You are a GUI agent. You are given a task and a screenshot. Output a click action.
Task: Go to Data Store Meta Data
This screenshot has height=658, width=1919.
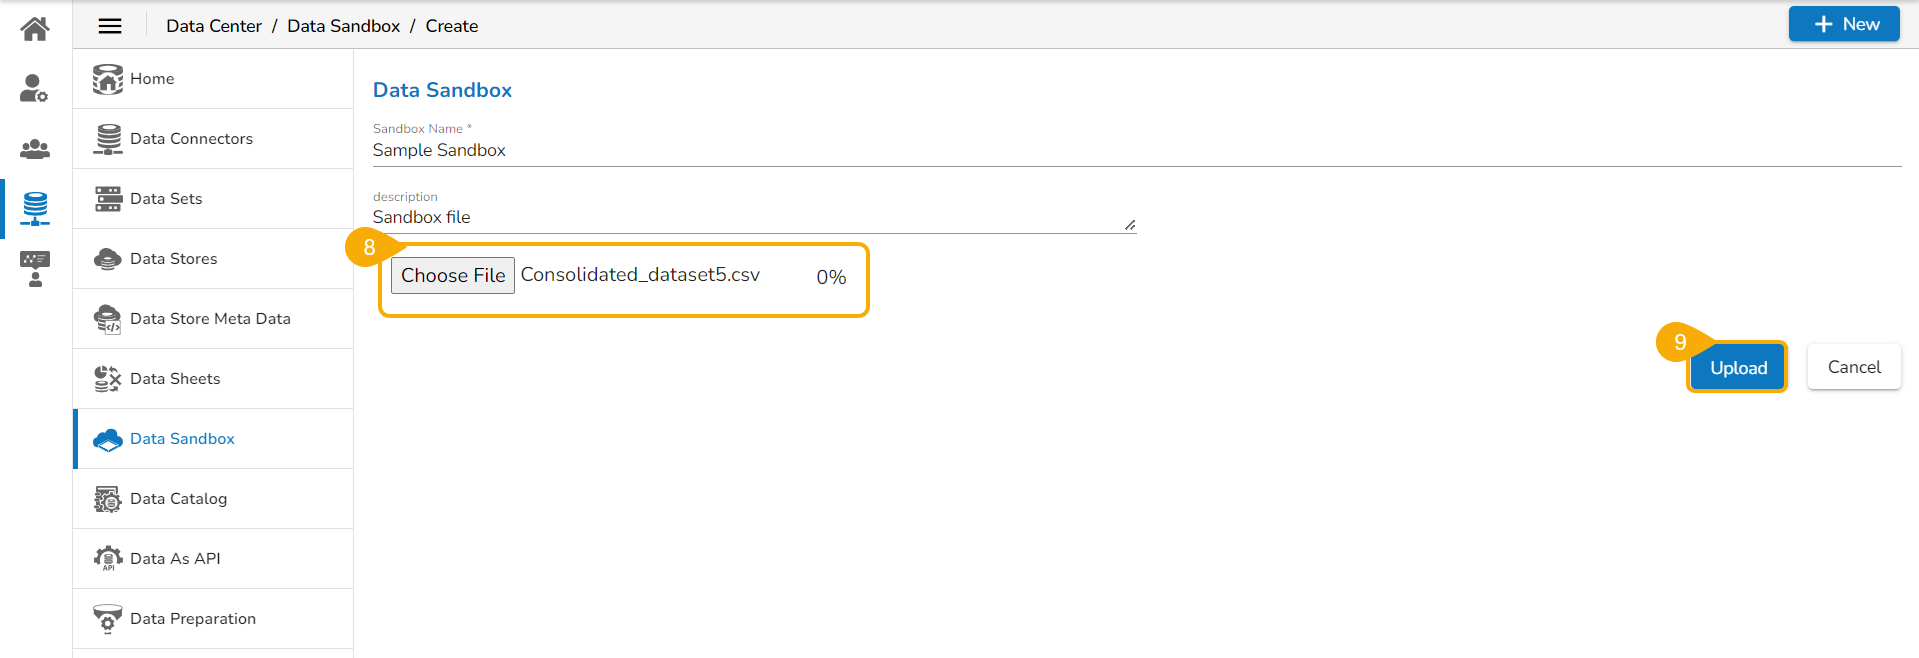point(210,319)
